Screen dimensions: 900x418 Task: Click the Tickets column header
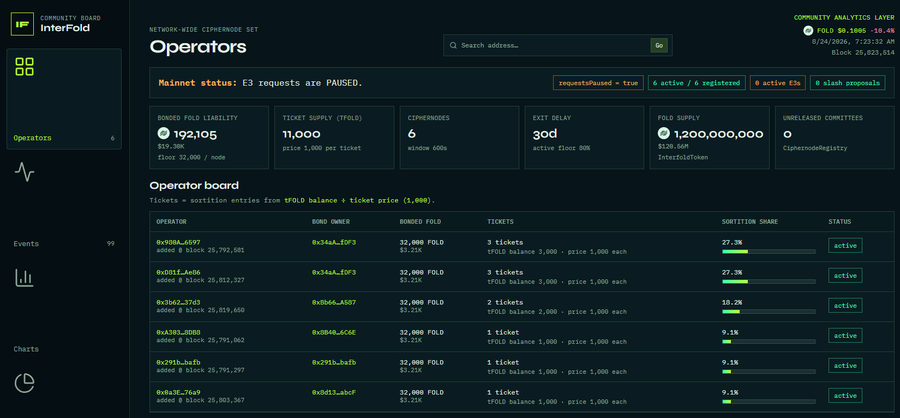click(500, 222)
